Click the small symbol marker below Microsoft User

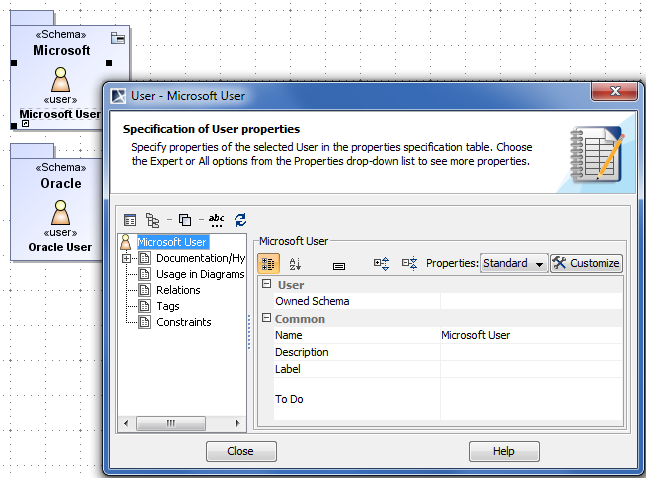tap(26, 123)
